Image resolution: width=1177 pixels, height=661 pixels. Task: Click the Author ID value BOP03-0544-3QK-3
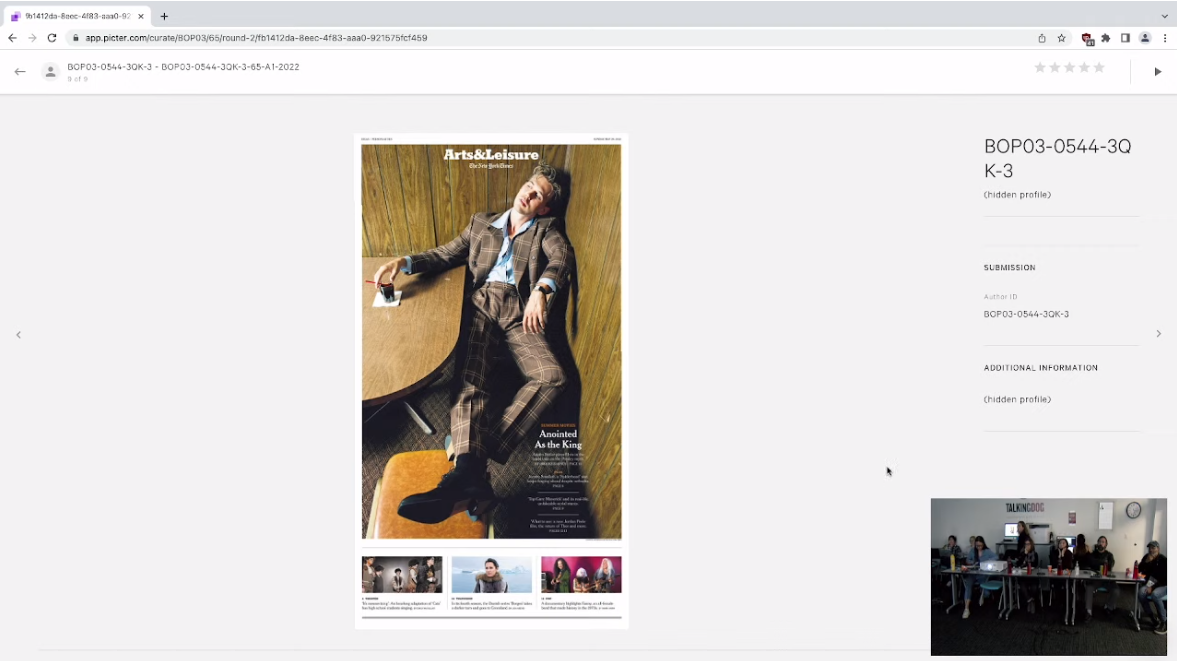pos(1026,314)
